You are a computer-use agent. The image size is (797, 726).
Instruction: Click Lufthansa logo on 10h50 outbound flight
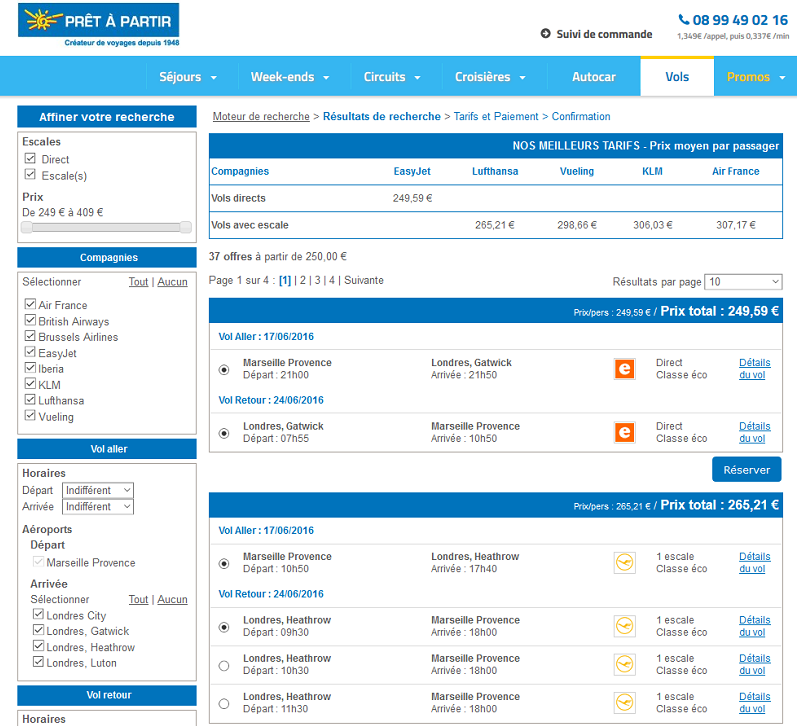pos(624,563)
